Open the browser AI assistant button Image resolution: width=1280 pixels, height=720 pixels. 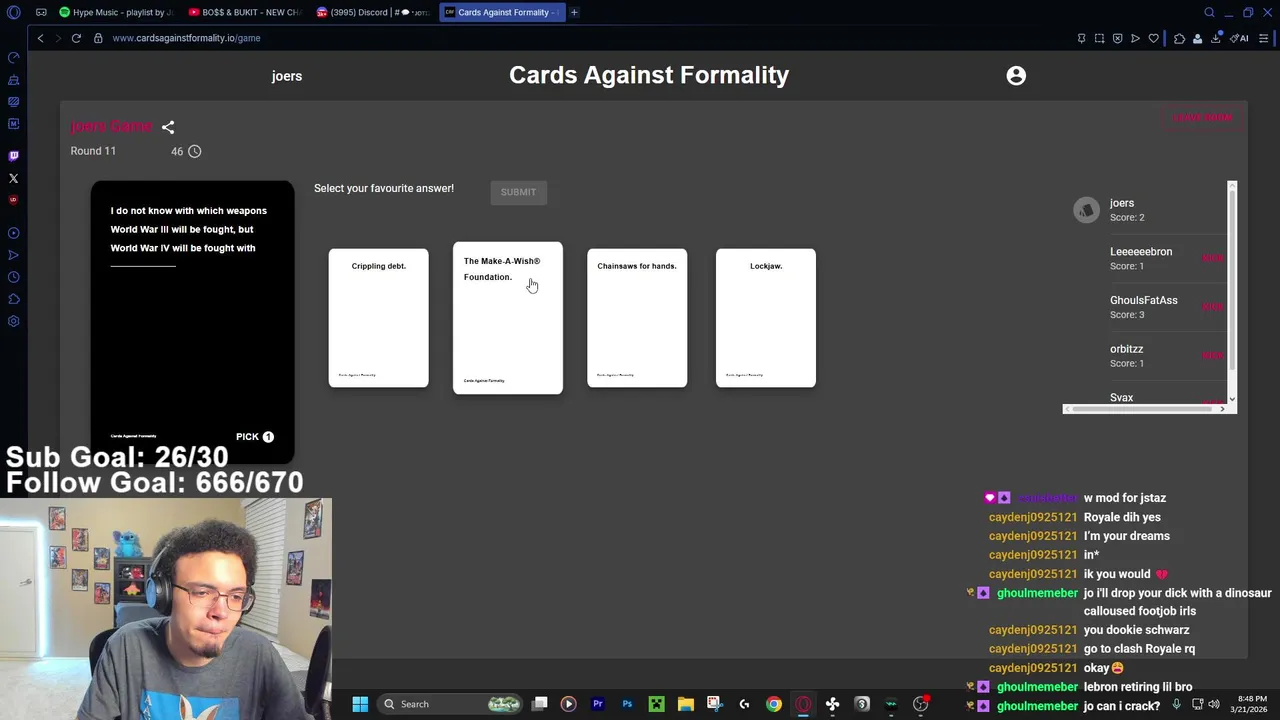[x=1240, y=38]
